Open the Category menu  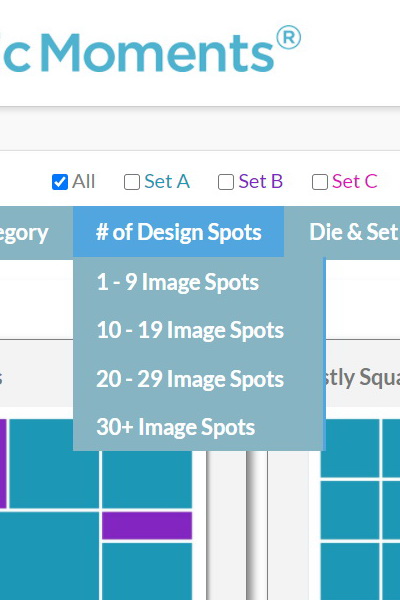(x=24, y=233)
